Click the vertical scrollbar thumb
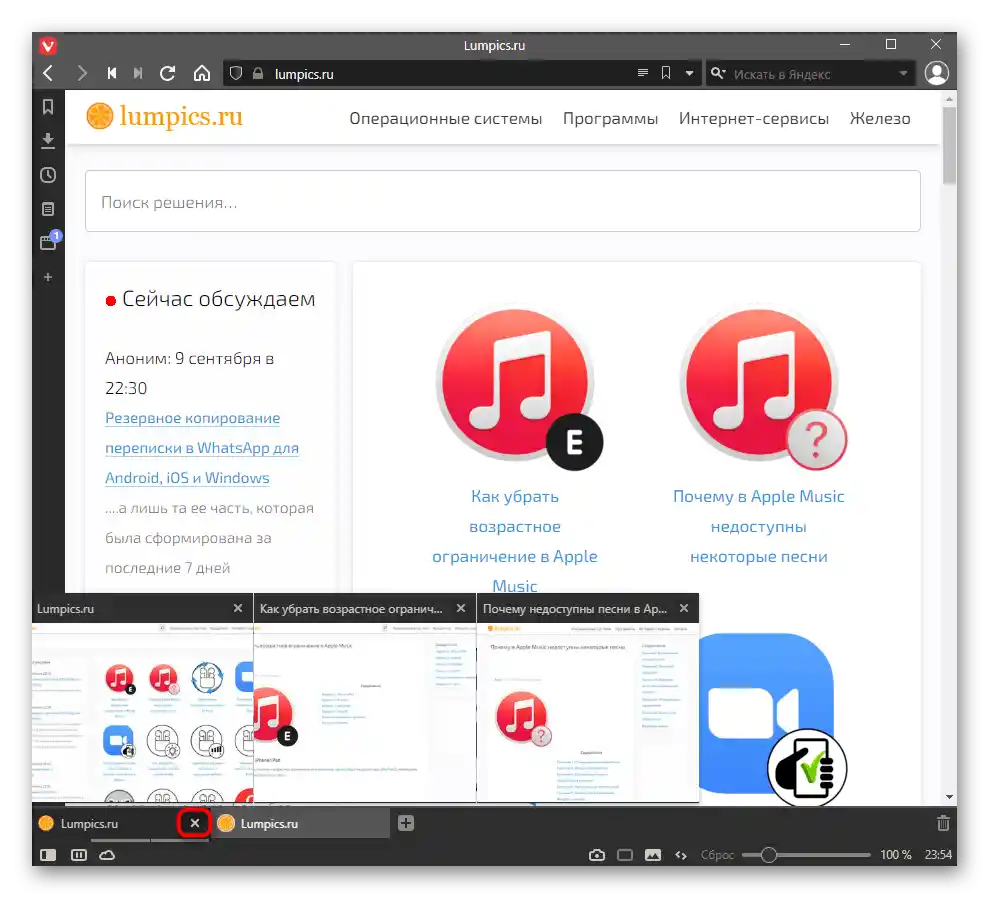The height and width of the screenshot is (898, 989). (x=949, y=145)
